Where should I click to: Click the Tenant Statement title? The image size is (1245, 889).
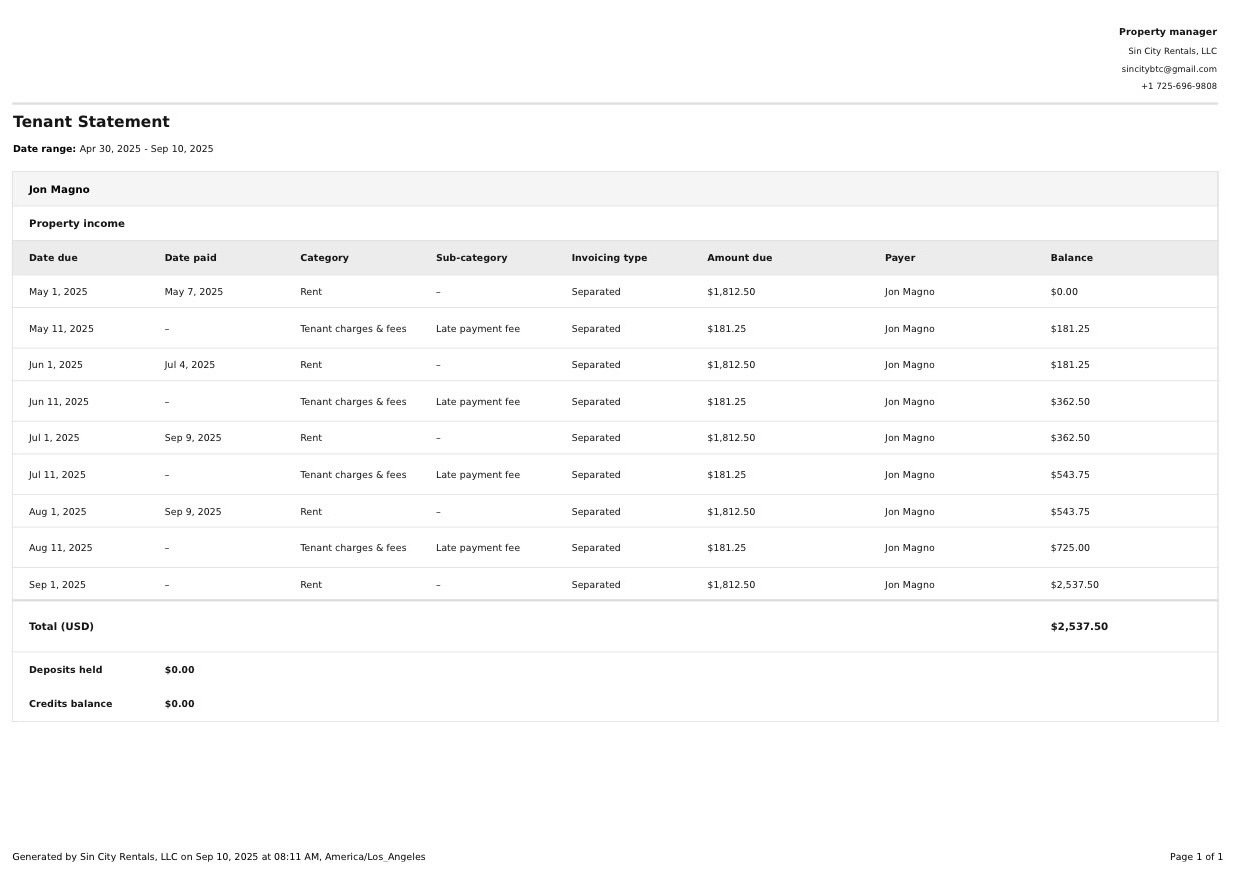(x=91, y=122)
